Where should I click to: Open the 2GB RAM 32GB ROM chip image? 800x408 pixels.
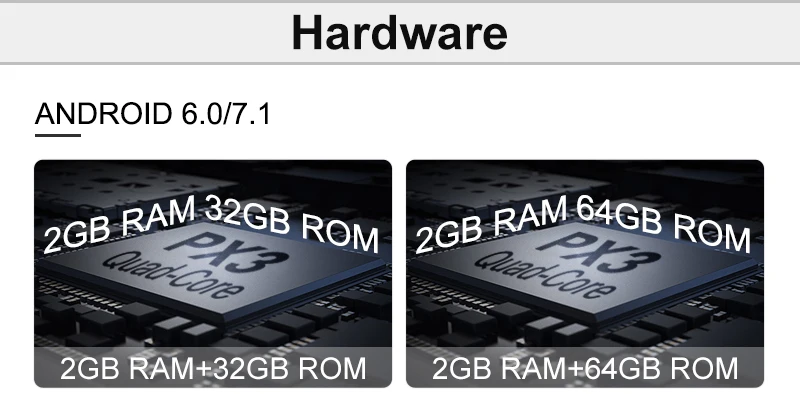[x=213, y=274]
